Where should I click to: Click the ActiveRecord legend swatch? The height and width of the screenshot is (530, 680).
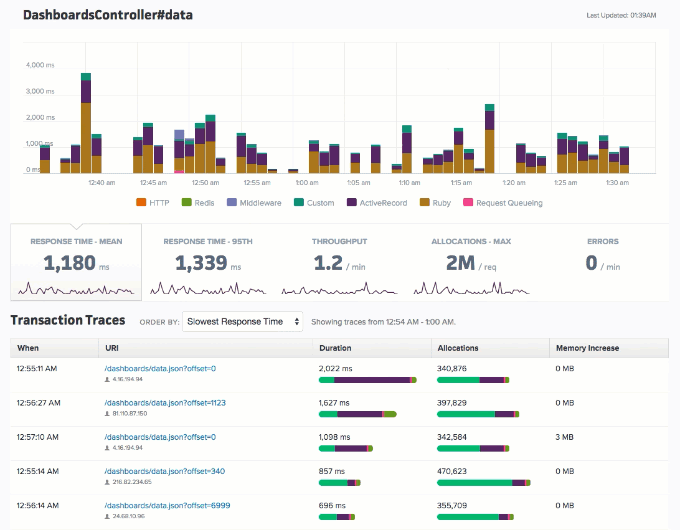tap(352, 203)
